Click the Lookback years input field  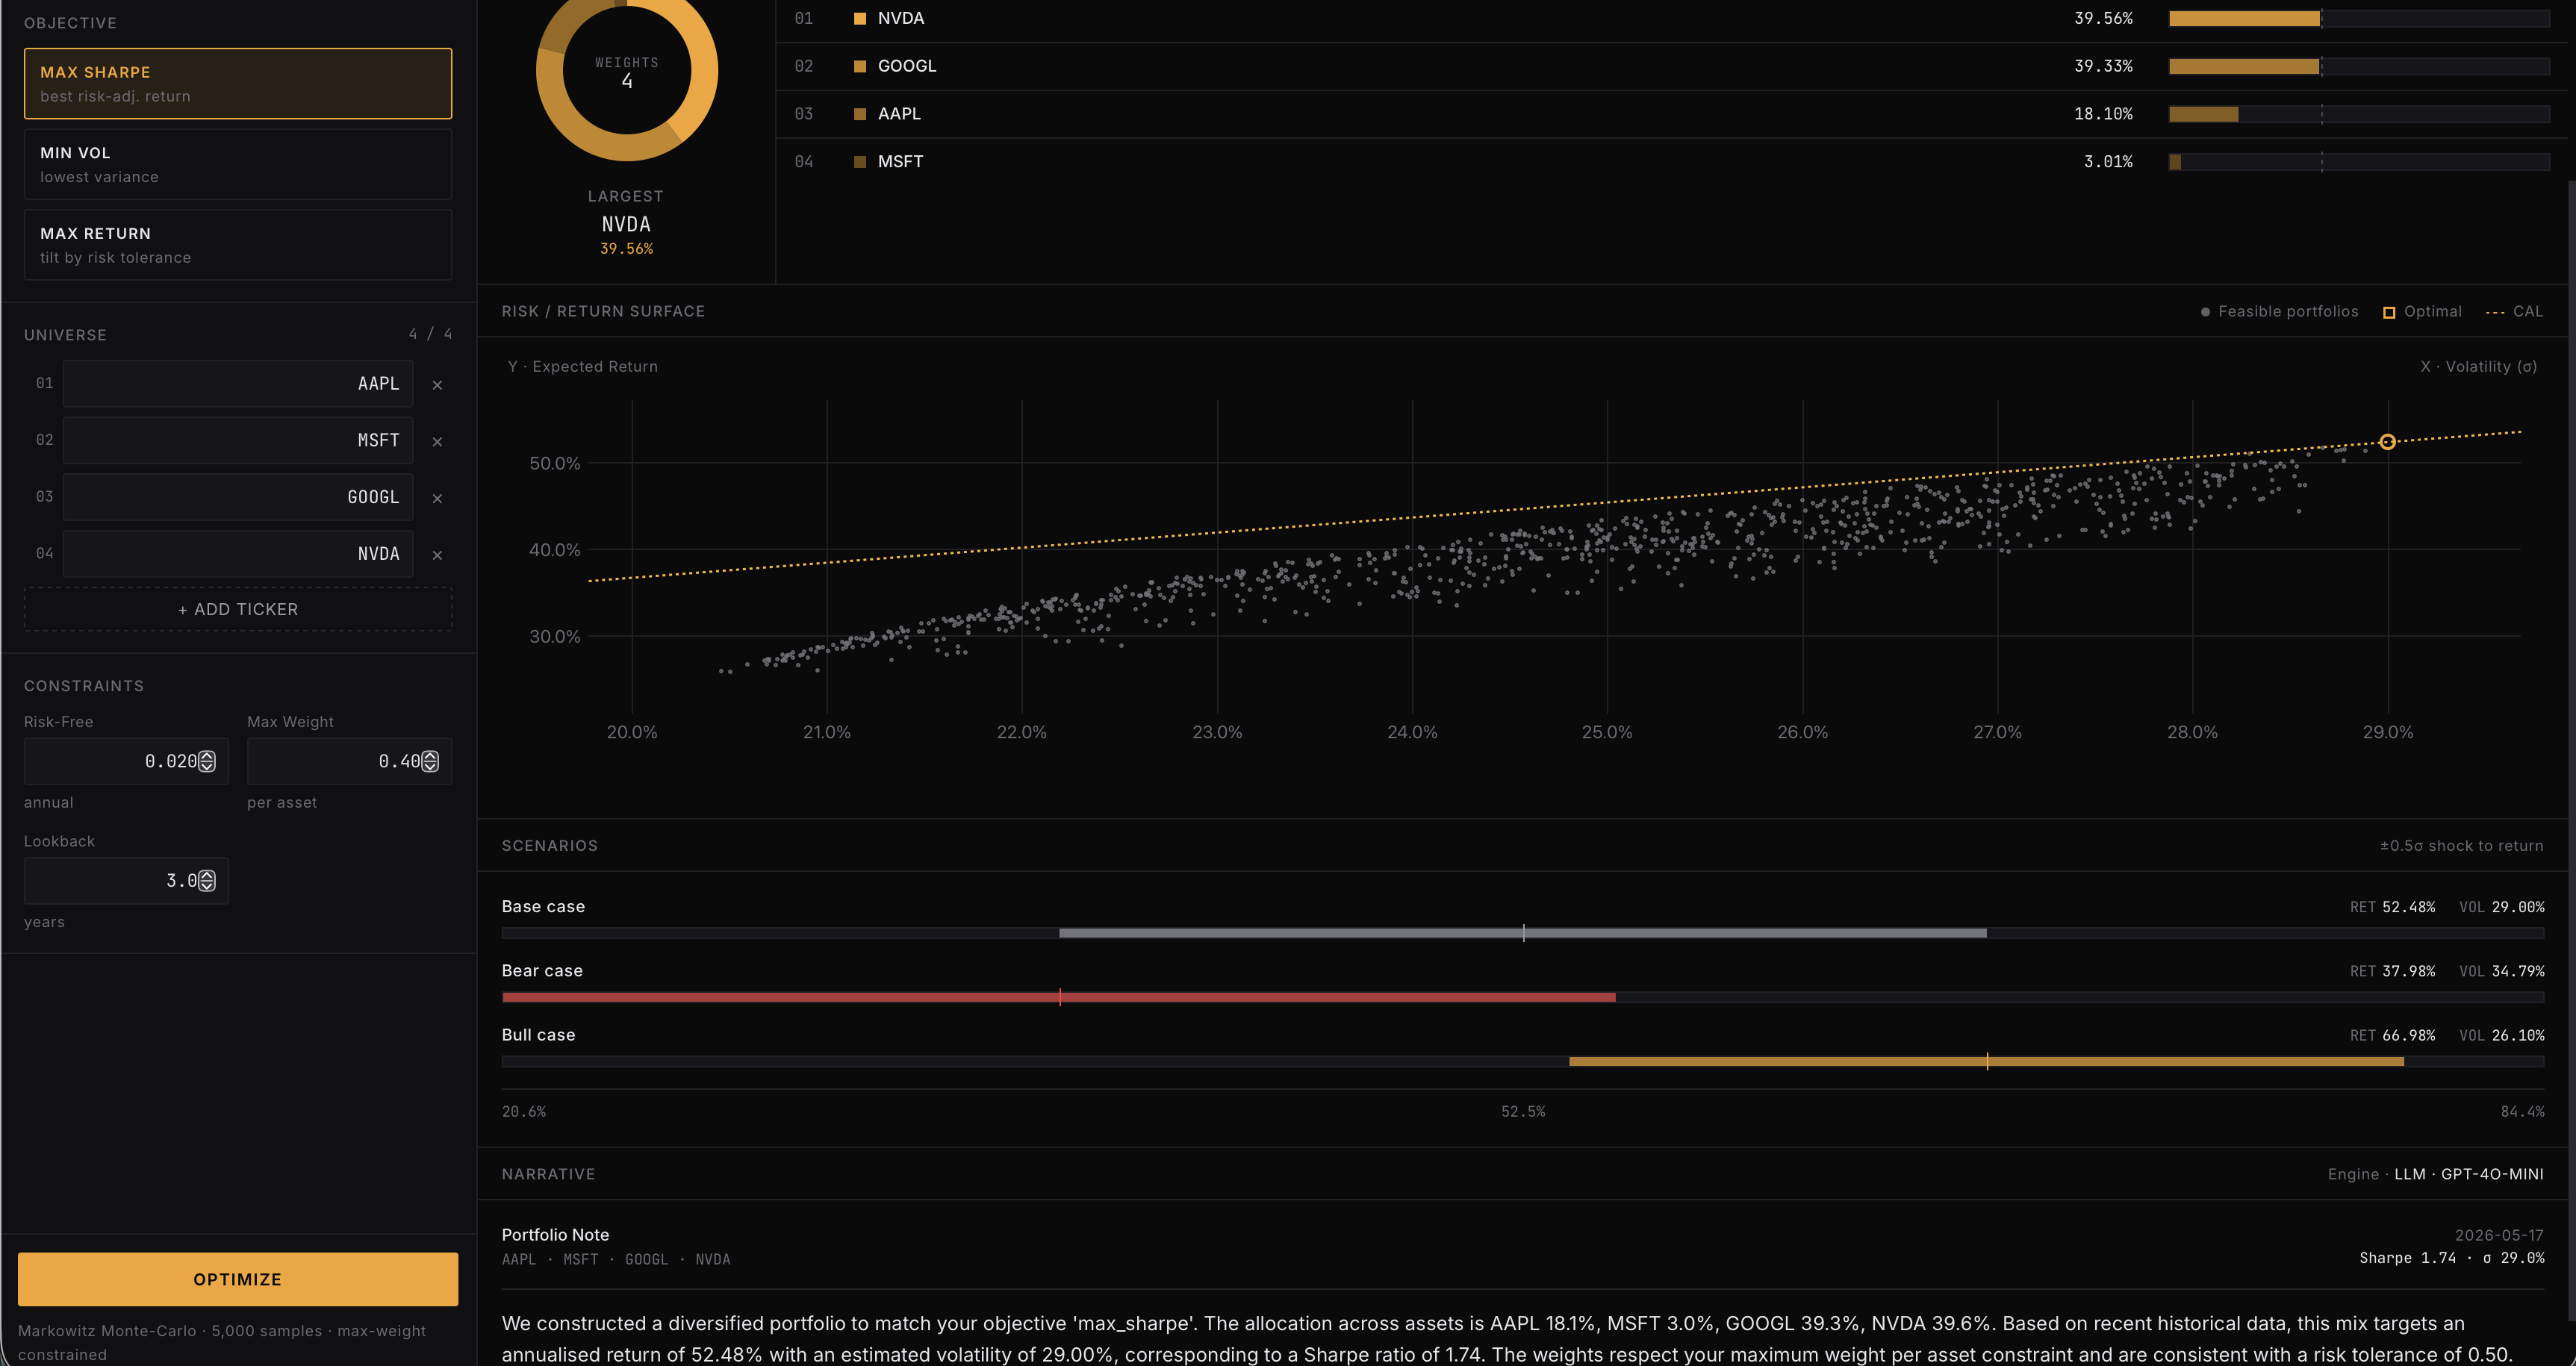tap(126, 881)
